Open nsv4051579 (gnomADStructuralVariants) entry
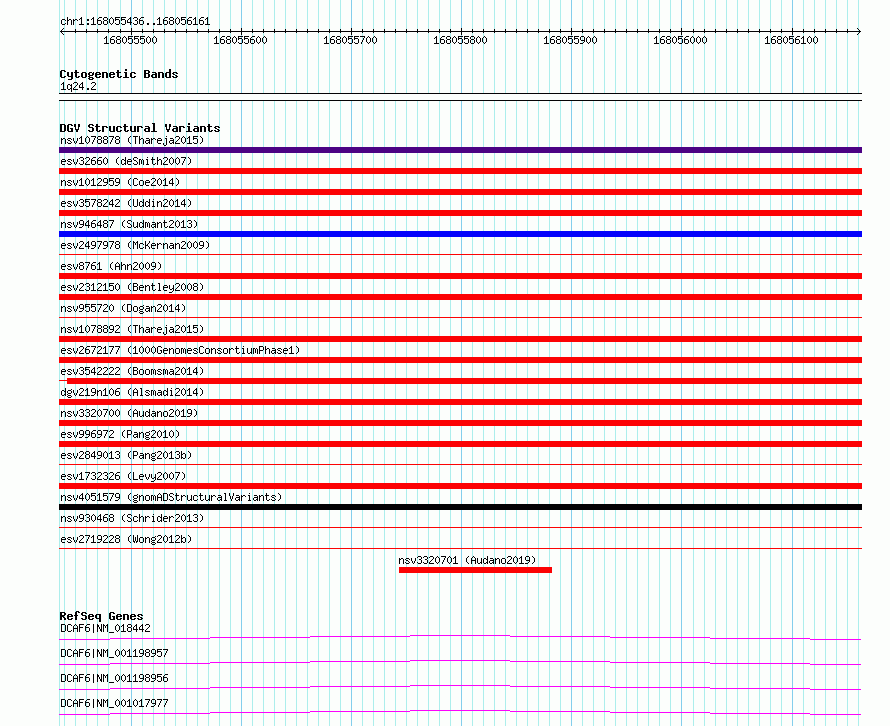This screenshot has width=890, height=726. pos(171,497)
